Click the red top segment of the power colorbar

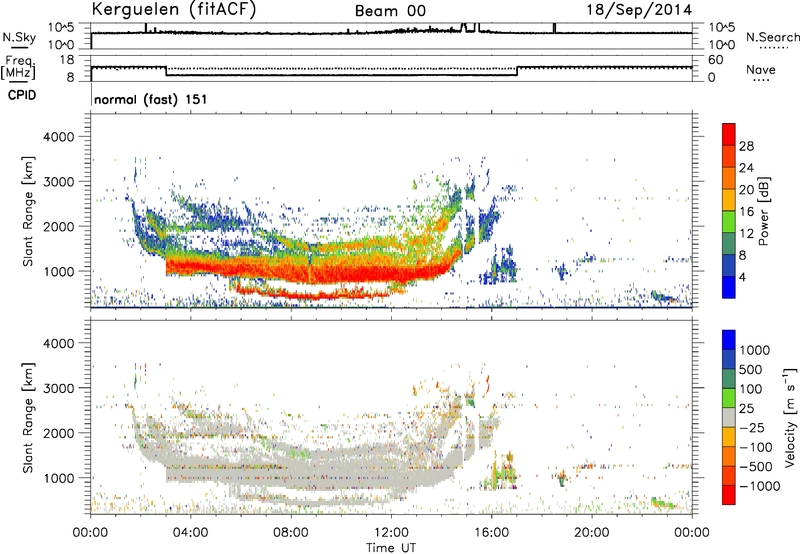point(729,134)
